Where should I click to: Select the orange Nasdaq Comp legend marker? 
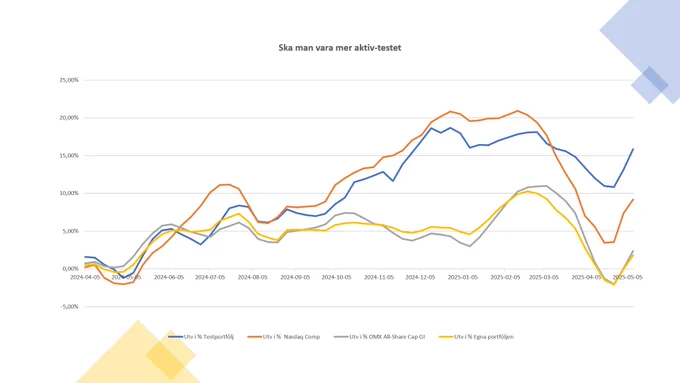click(x=255, y=337)
